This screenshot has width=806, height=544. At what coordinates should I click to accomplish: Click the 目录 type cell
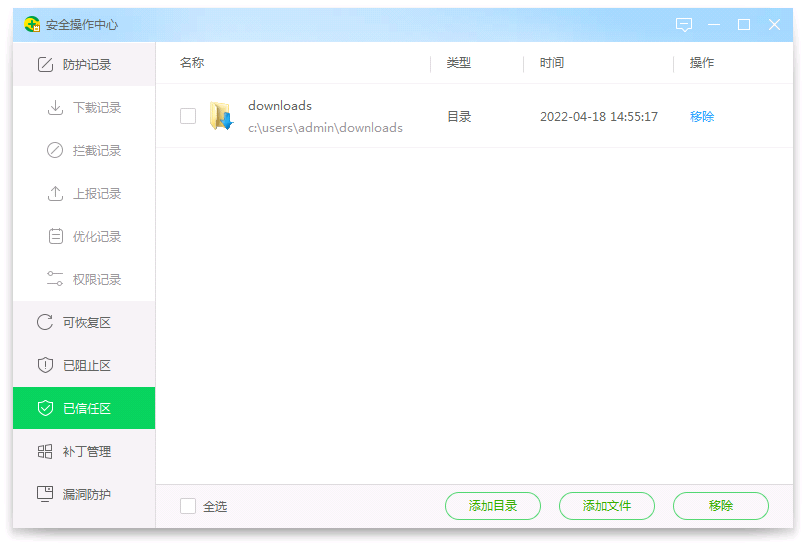pos(459,117)
